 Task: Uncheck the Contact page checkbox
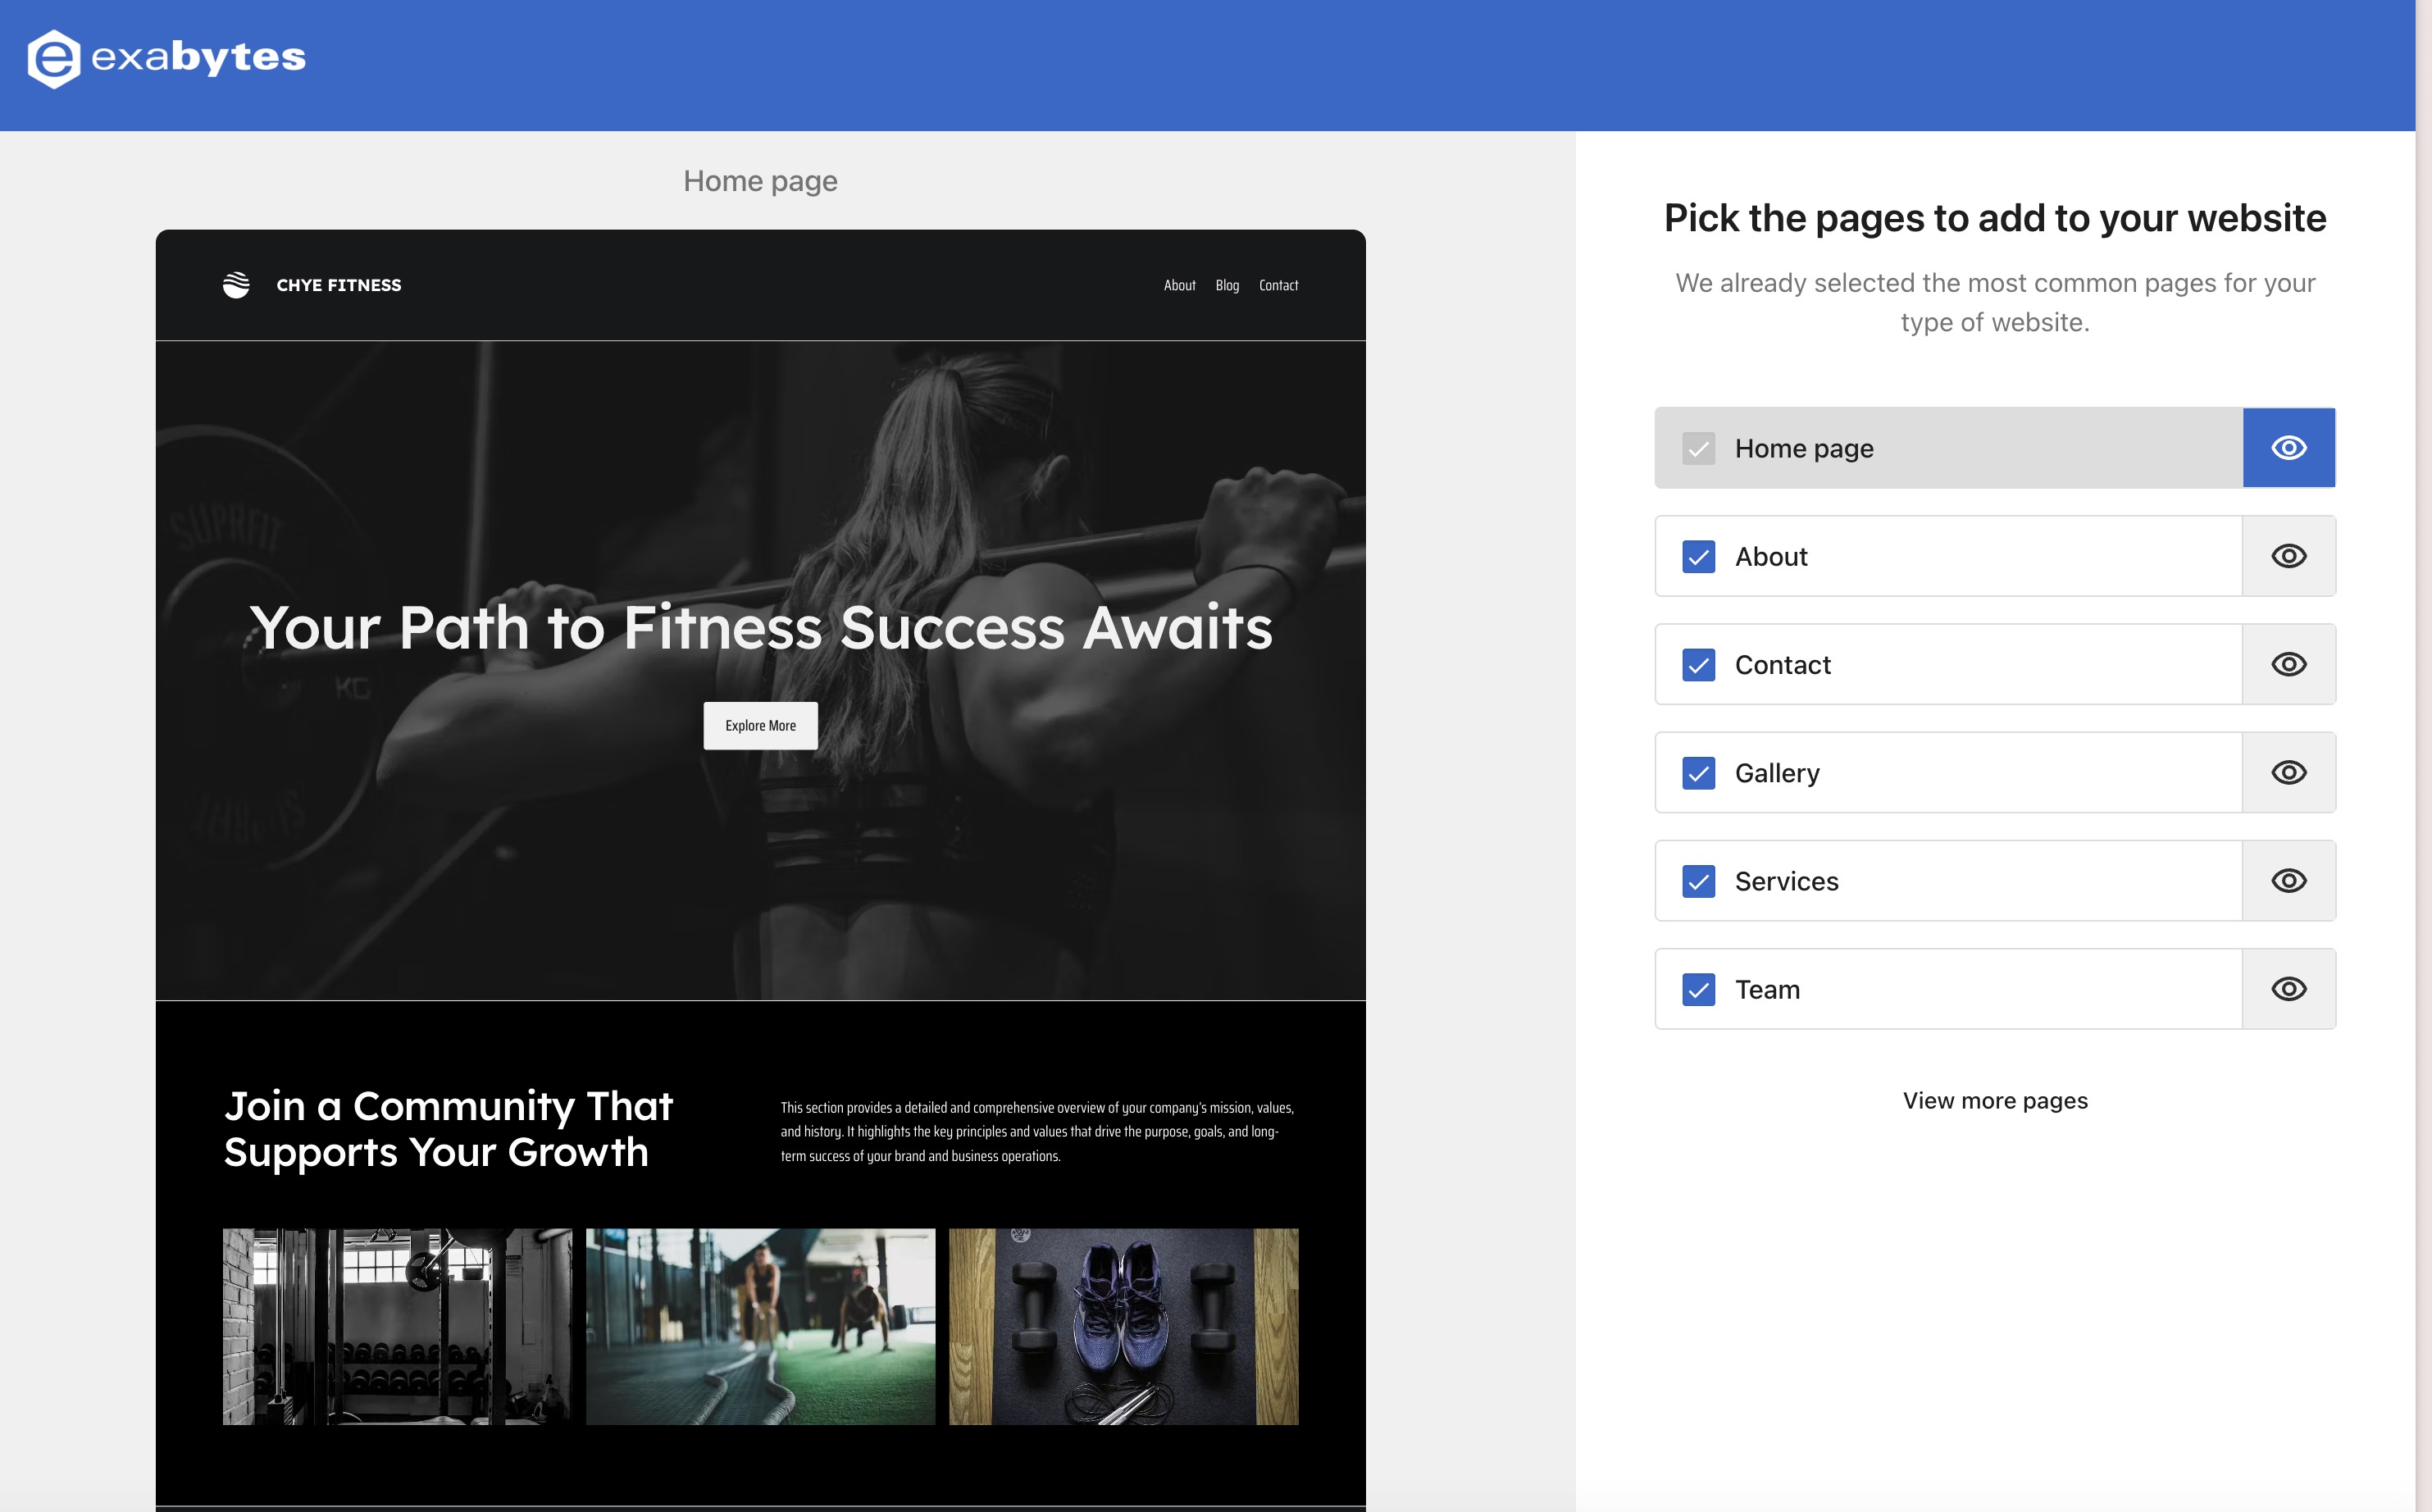[1698, 665]
